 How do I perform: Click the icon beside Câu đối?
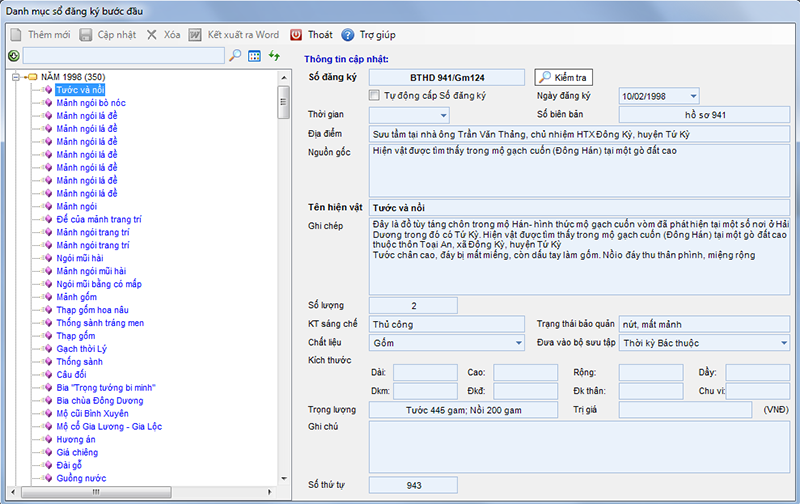click(x=48, y=374)
